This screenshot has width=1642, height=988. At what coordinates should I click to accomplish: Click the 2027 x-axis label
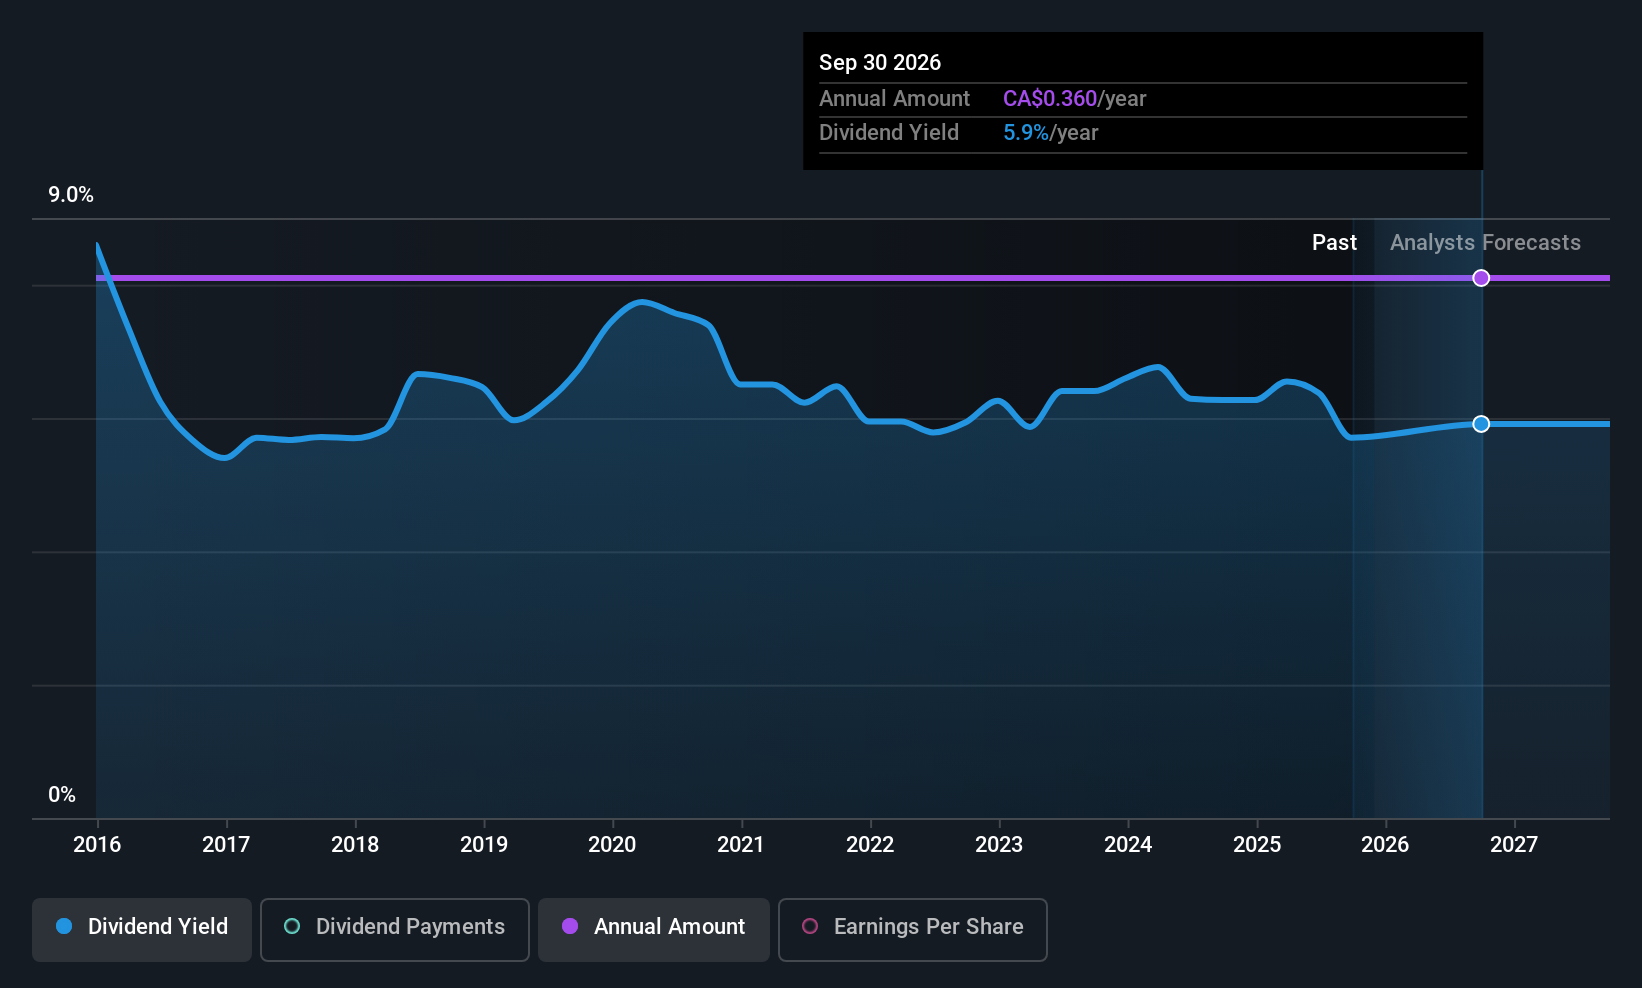tap(1514, 845)
